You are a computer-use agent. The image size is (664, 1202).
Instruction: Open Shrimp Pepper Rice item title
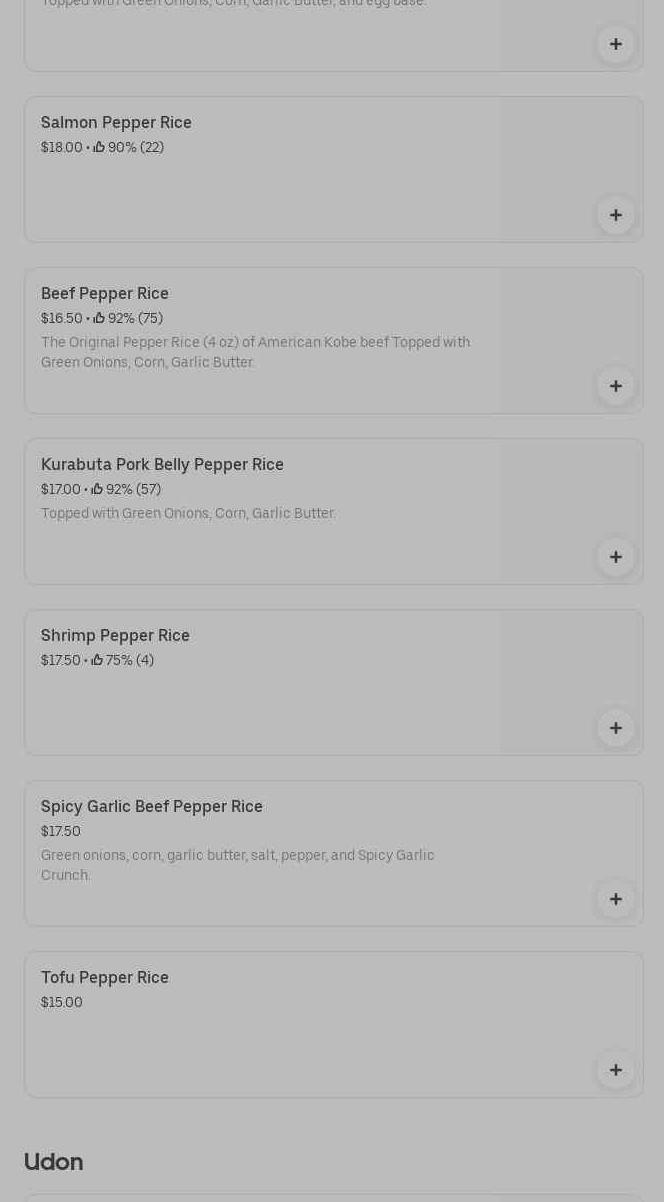click(115, 636)
